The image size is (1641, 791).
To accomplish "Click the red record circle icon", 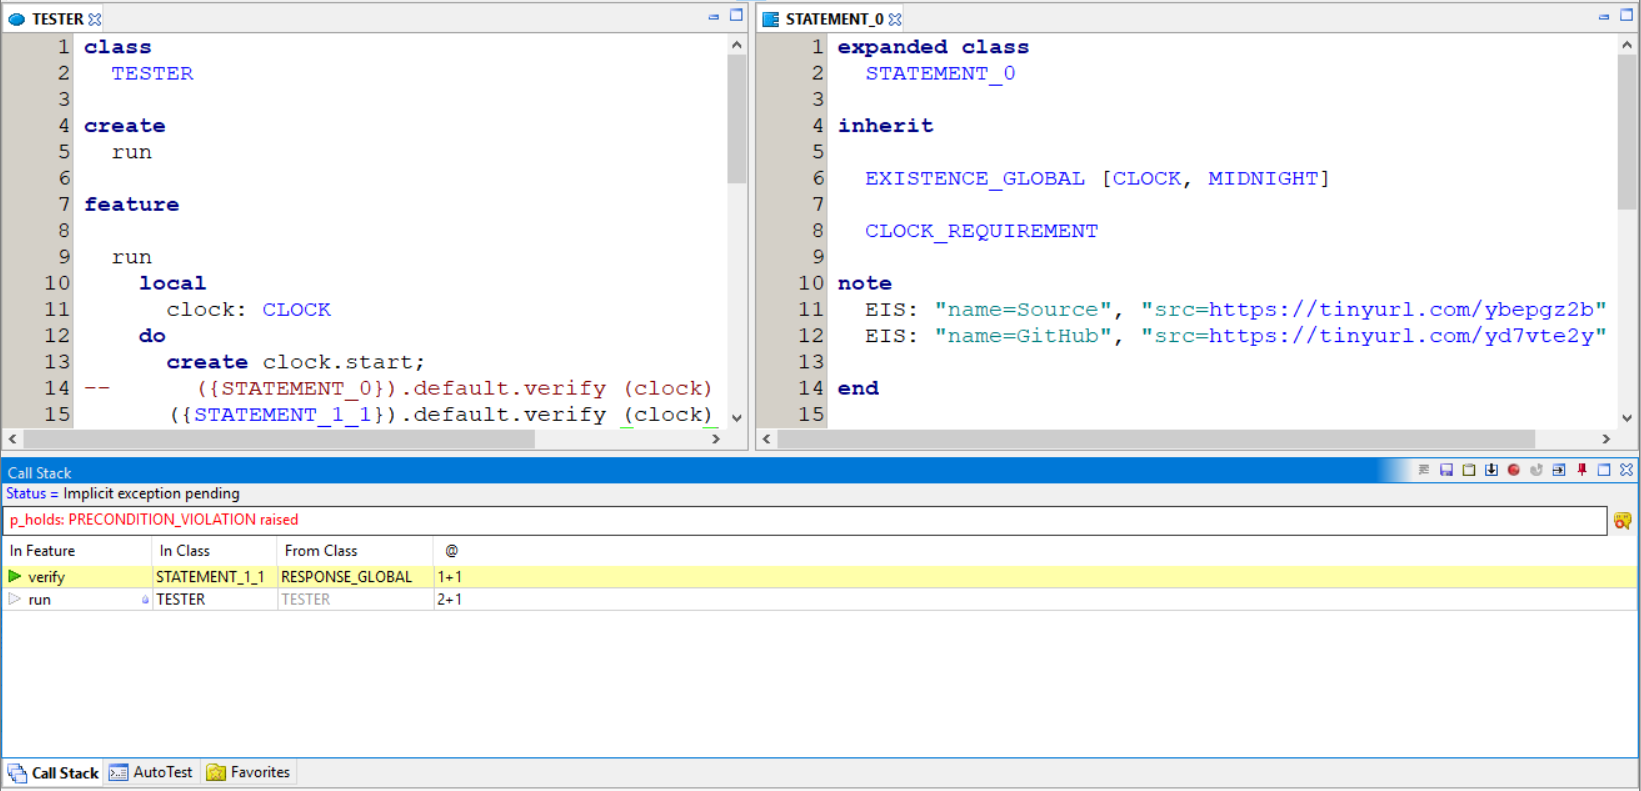I will (1514, 470).
